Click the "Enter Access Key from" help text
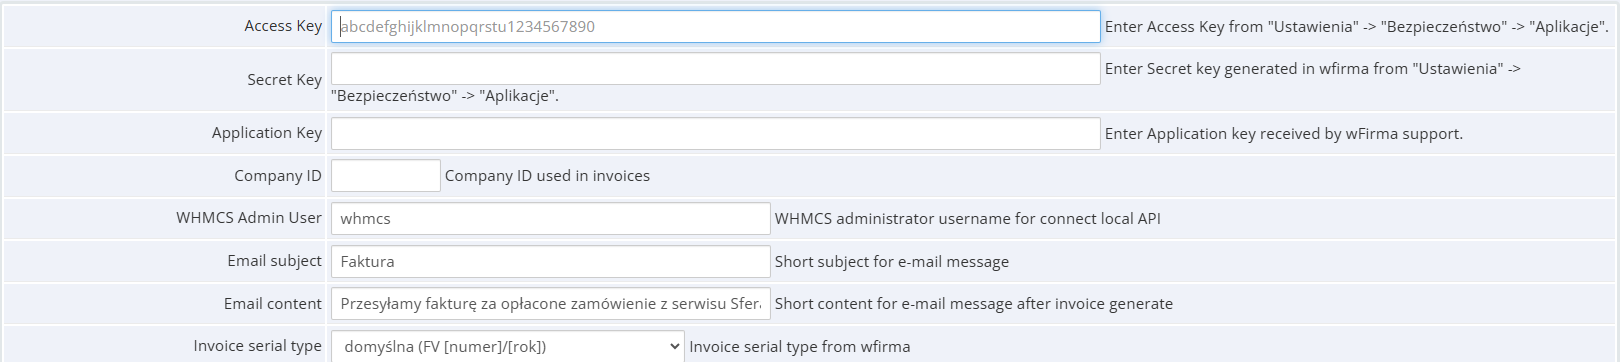Screen dimensions: 1620x362 click(x=1357, y=27)
